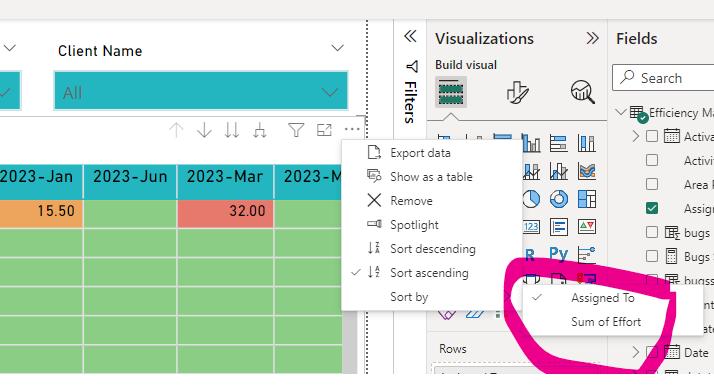This screenshot has width=714, height=390.
Task: Choose Spotlight from context menu
Action: click(x=432, y=225)
